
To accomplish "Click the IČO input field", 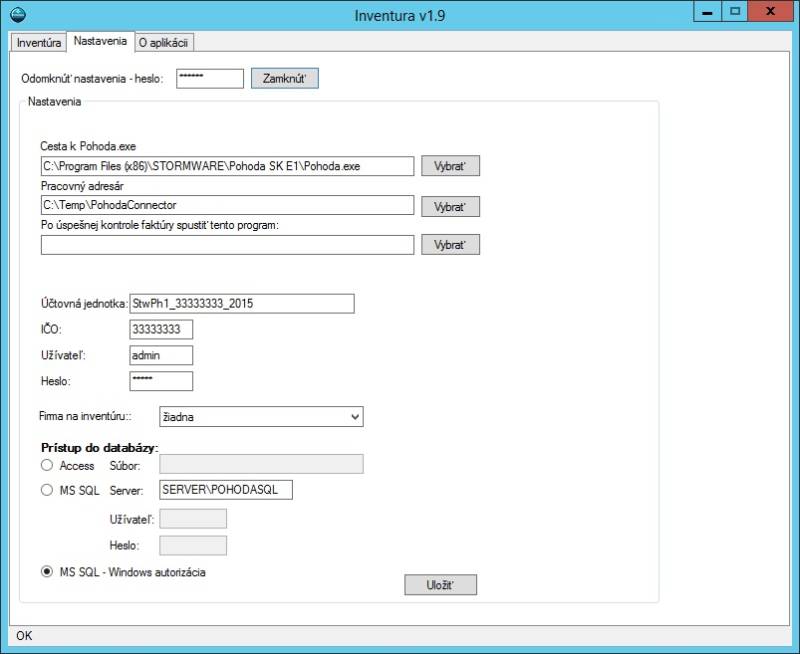I will tap(161, 329).
